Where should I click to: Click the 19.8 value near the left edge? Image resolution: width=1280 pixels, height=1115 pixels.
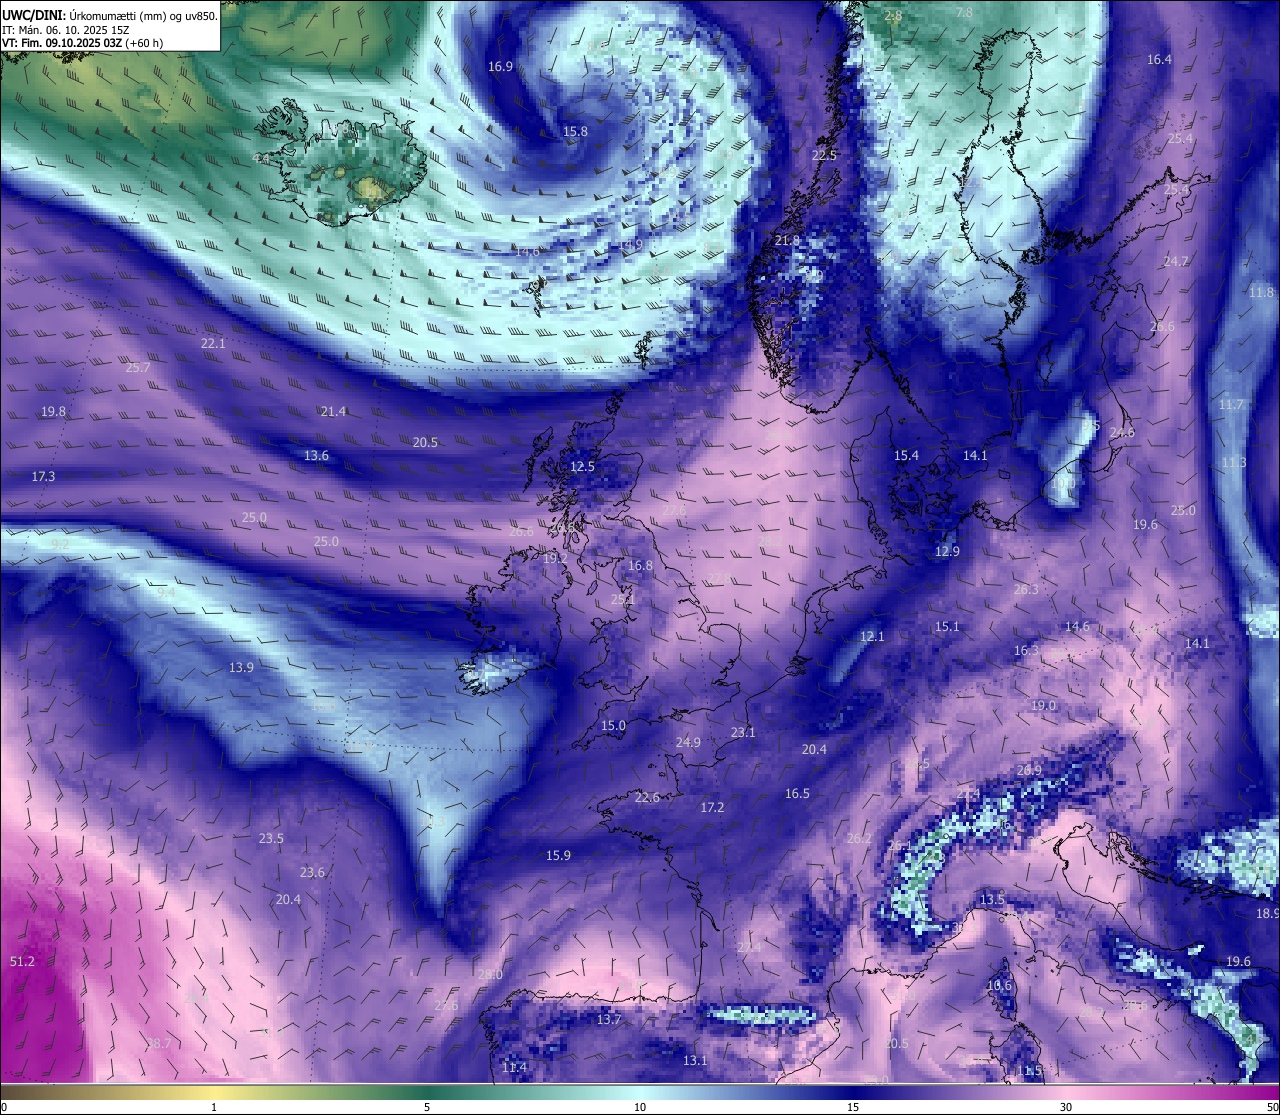click(x=54, y=412)
